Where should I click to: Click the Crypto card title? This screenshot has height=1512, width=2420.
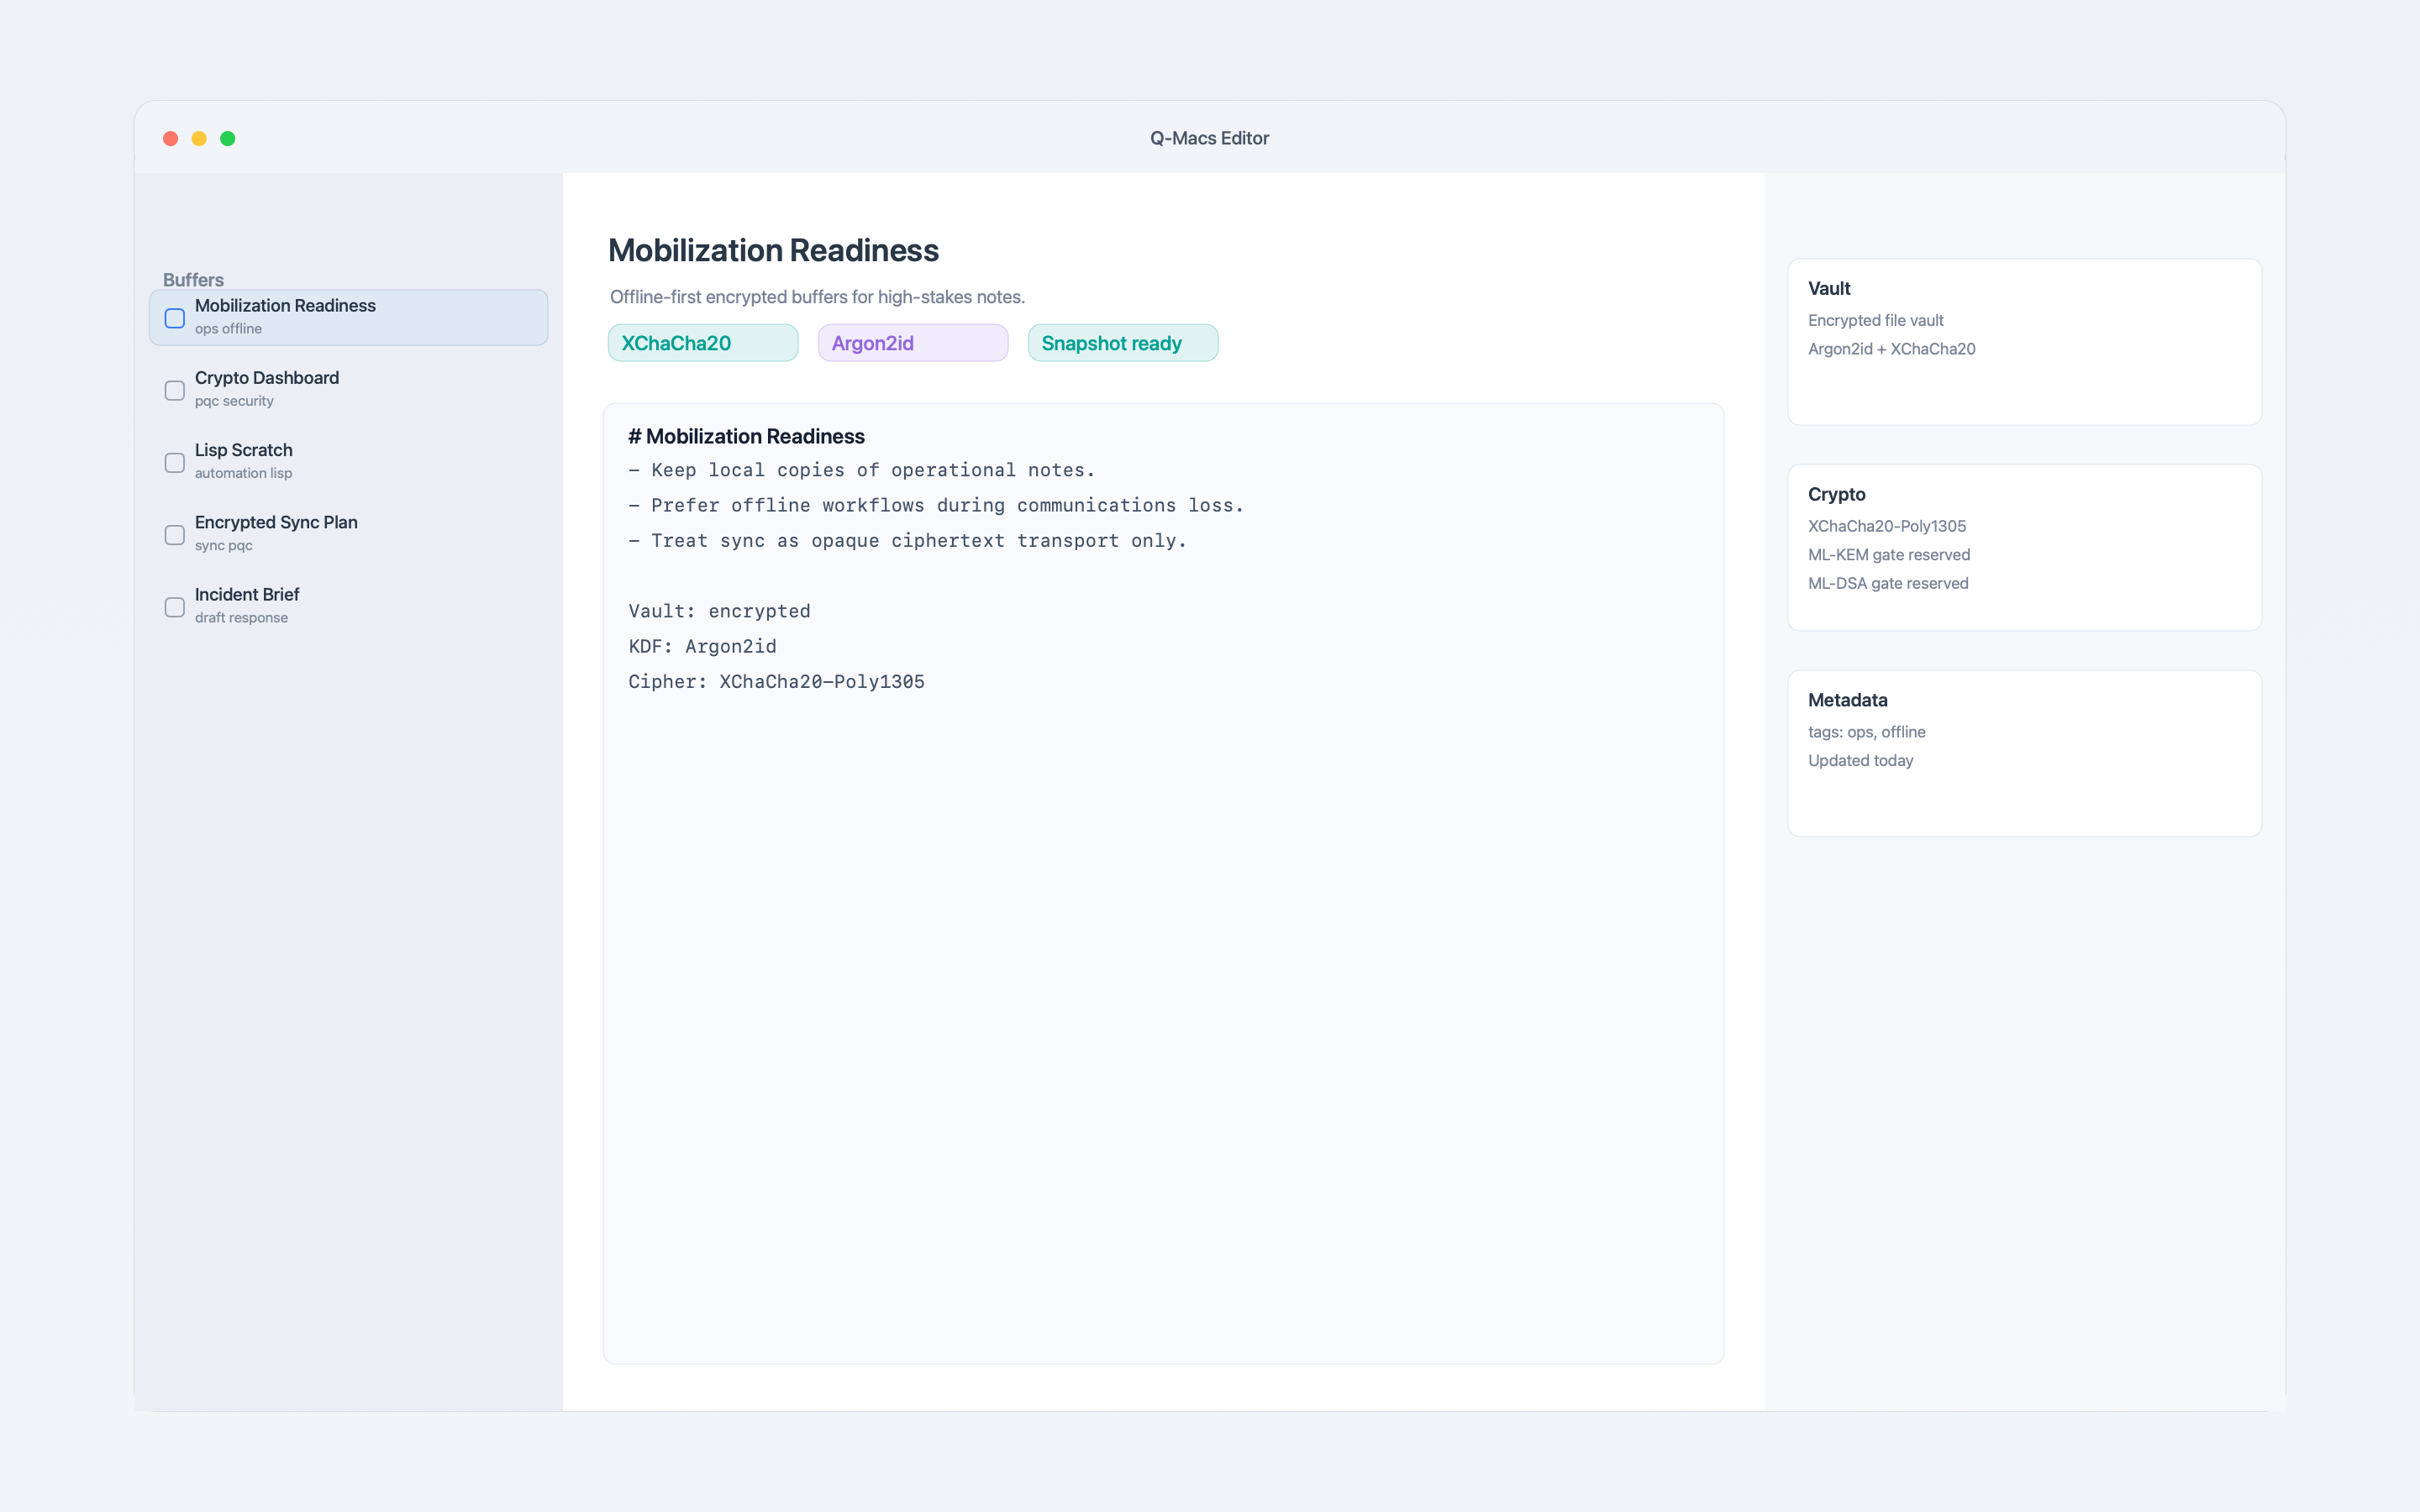1836,494
